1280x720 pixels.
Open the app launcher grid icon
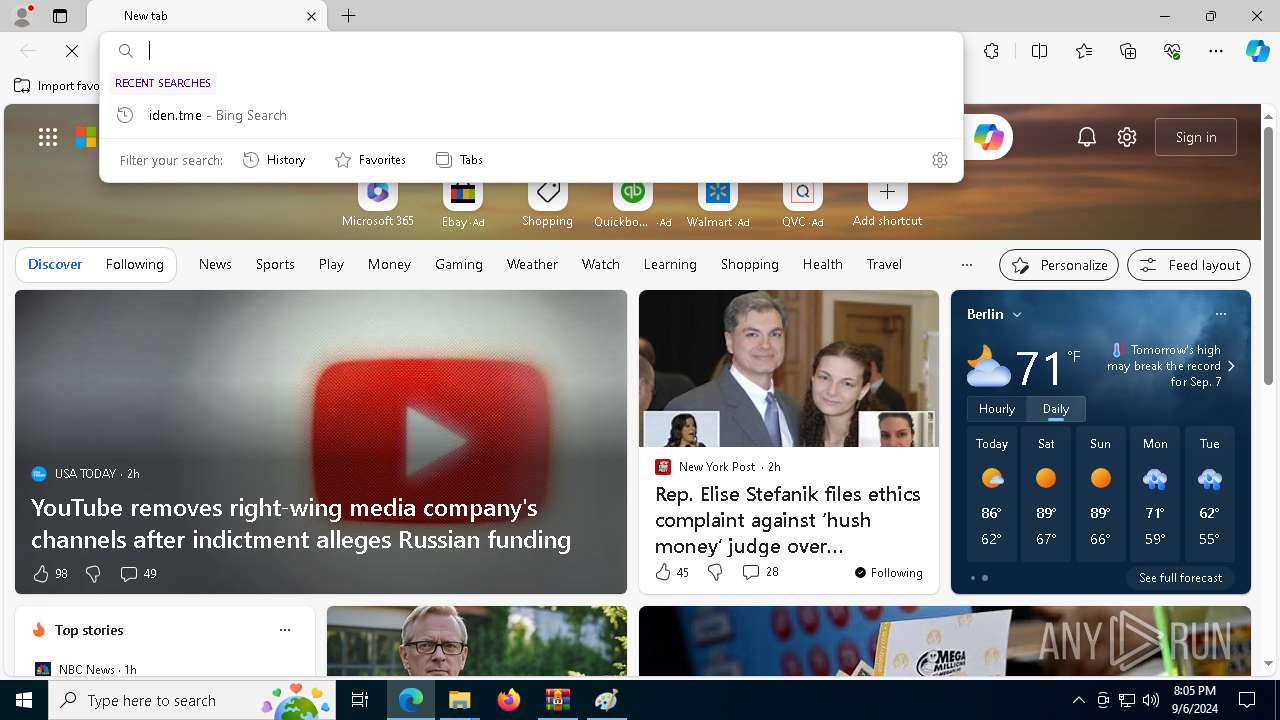[x=48, y=137]
